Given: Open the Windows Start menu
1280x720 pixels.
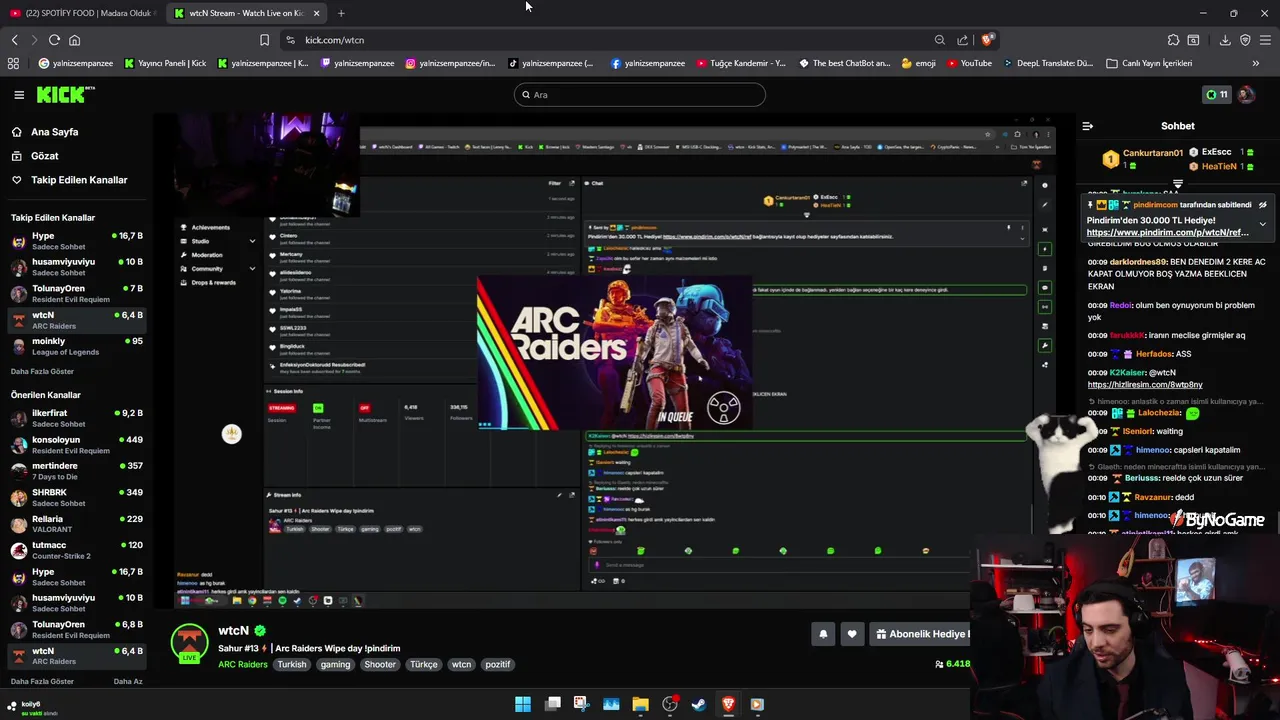Looking at the screenshot, I should (x=523, y=704).
